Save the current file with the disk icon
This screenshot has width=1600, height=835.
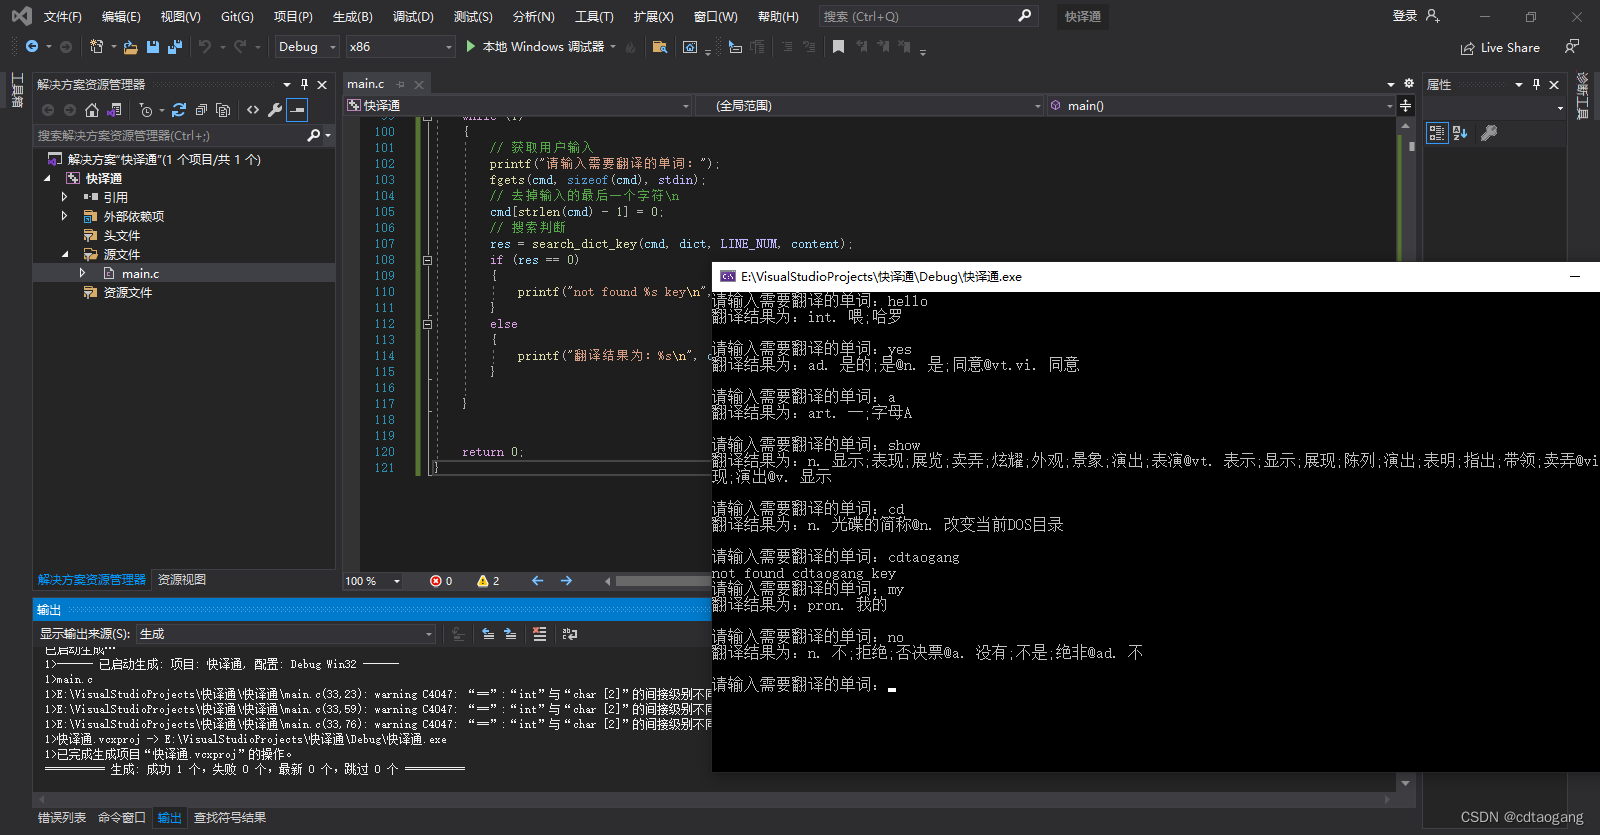coord(153,47)
